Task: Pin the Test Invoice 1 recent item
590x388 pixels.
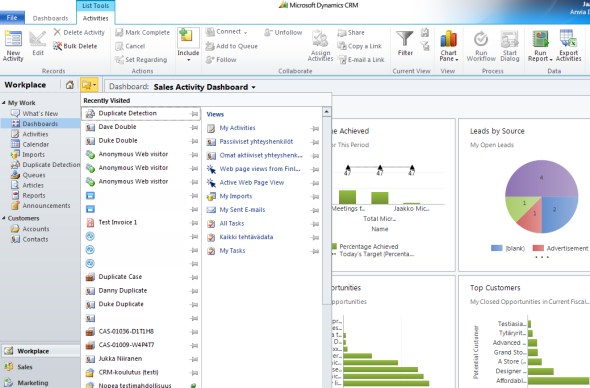Action: coord(194,223)
